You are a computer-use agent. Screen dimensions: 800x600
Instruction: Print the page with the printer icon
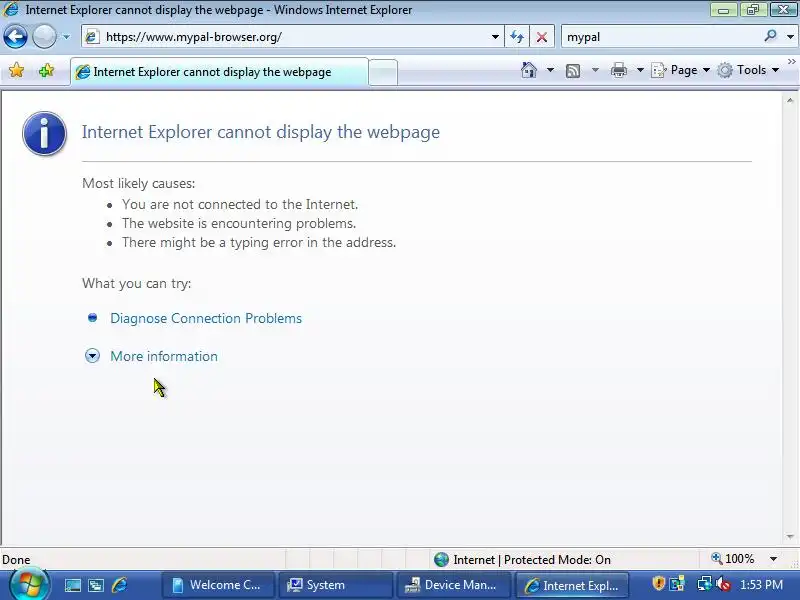pyautogui.click(x=619, y=70)
